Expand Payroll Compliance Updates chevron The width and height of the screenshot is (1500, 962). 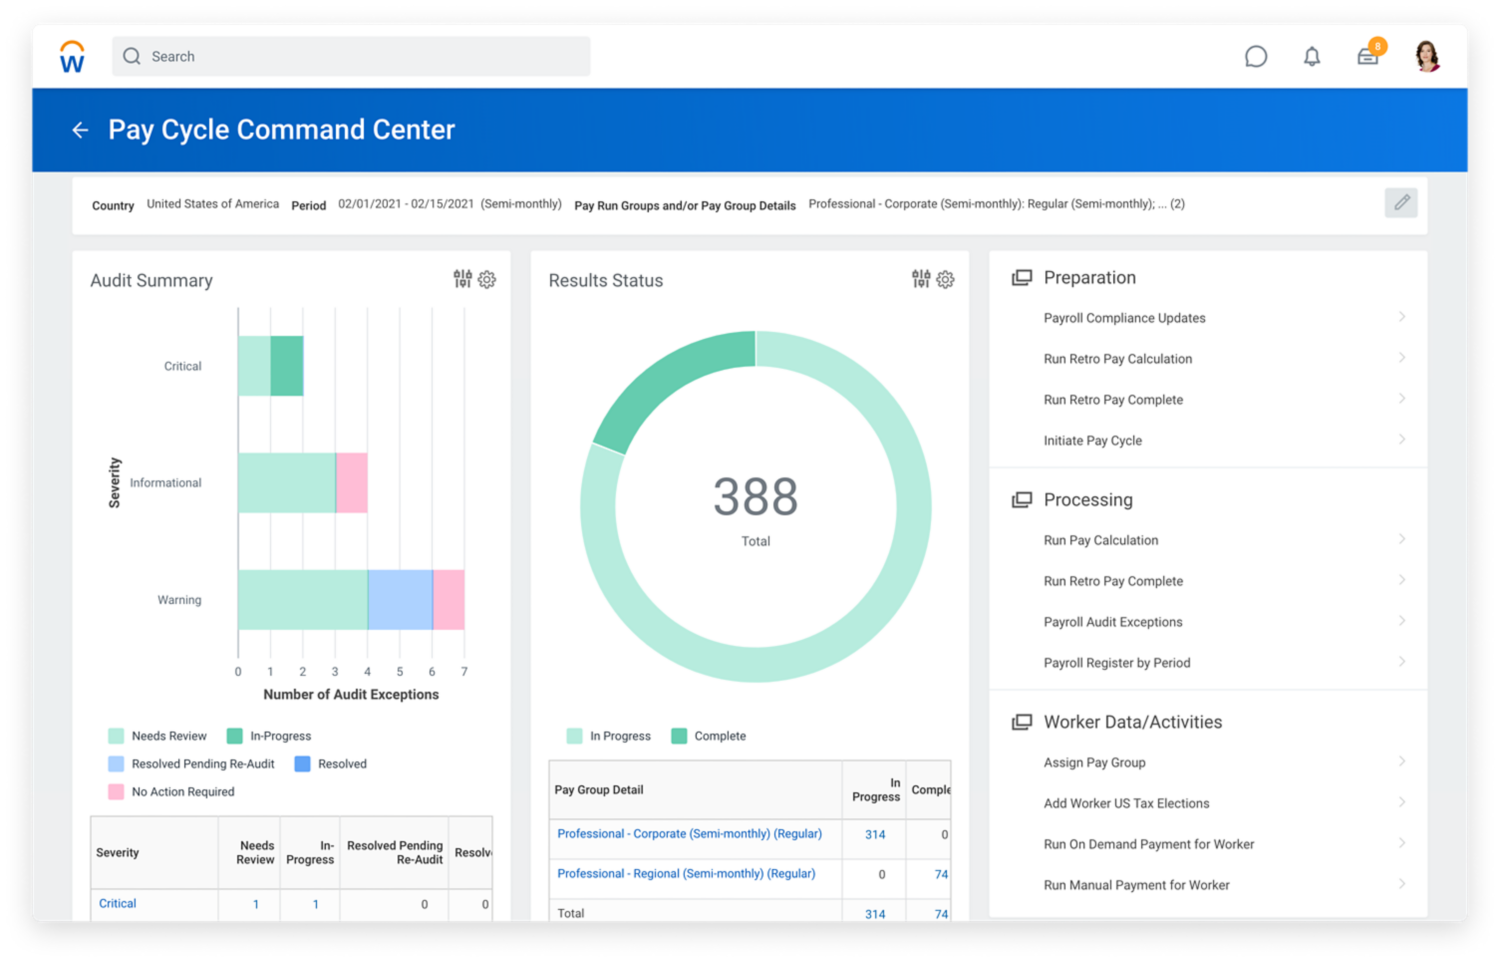tap(1401, 317)
